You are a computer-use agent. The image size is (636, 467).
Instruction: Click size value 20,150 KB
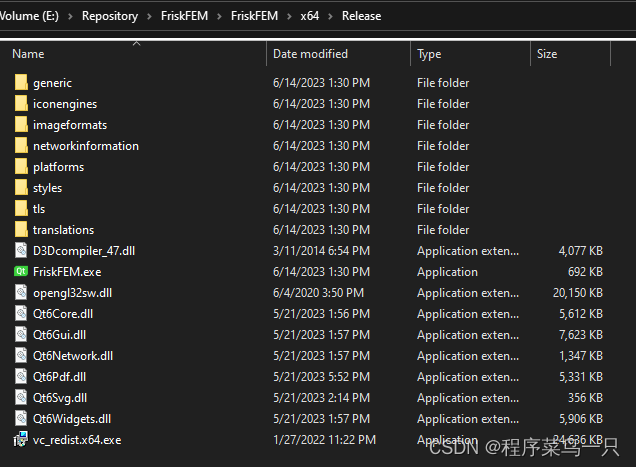[x=578, y=293]
